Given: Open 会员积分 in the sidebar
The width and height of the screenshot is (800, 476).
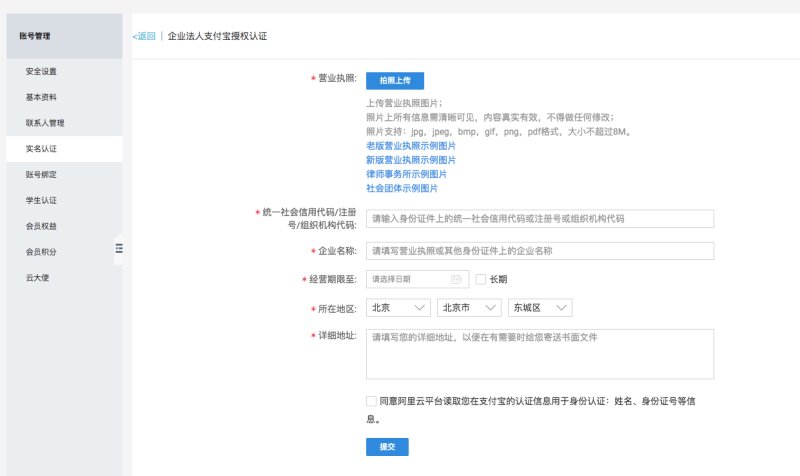Looking at the screenshot, I should click(64, 252).
